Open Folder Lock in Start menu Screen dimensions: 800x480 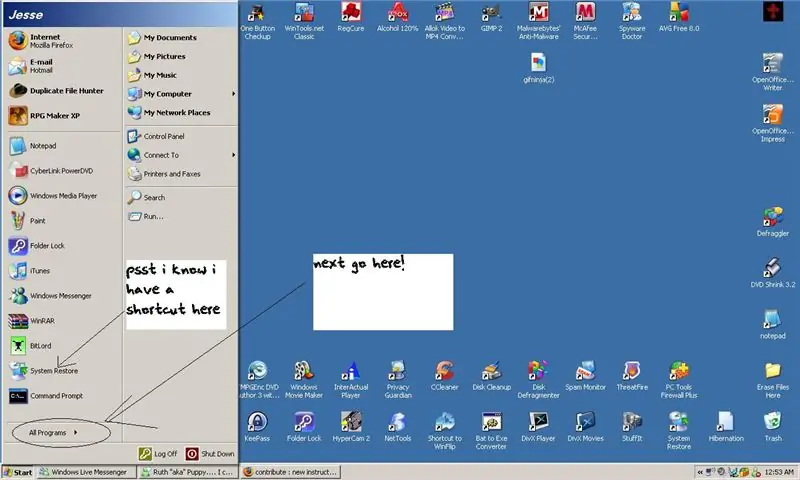tap(61, 246)
